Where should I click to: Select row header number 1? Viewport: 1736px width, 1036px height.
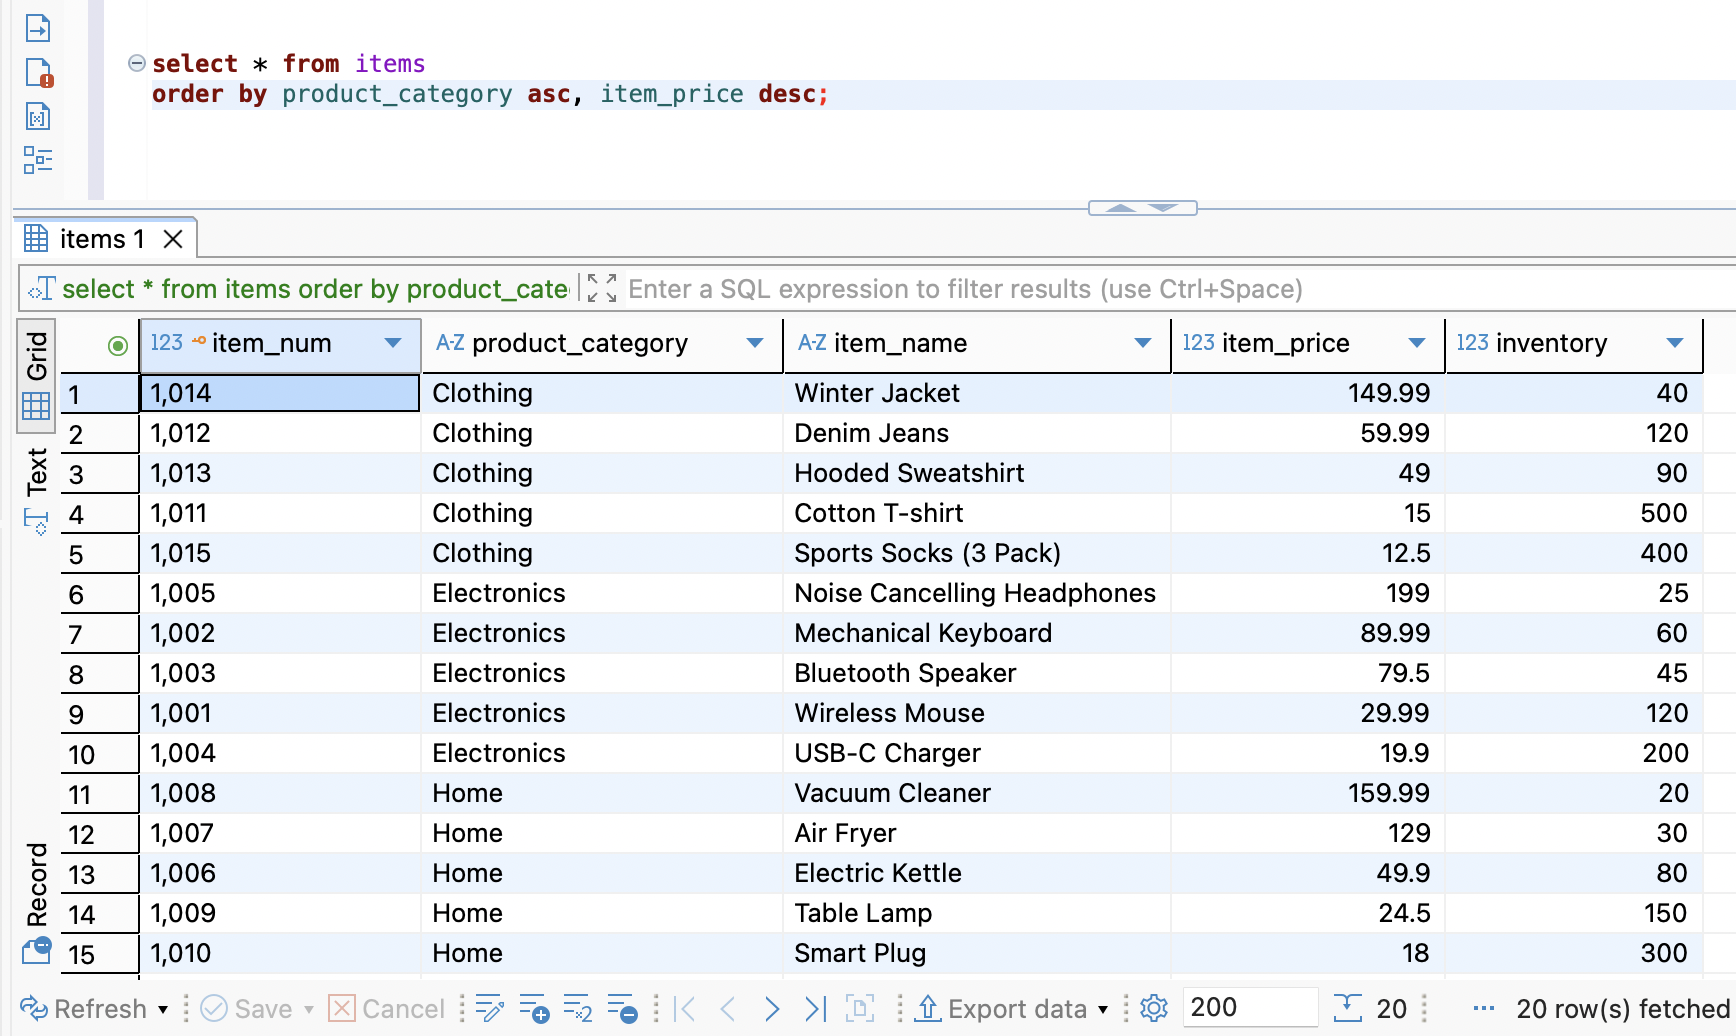100,394
